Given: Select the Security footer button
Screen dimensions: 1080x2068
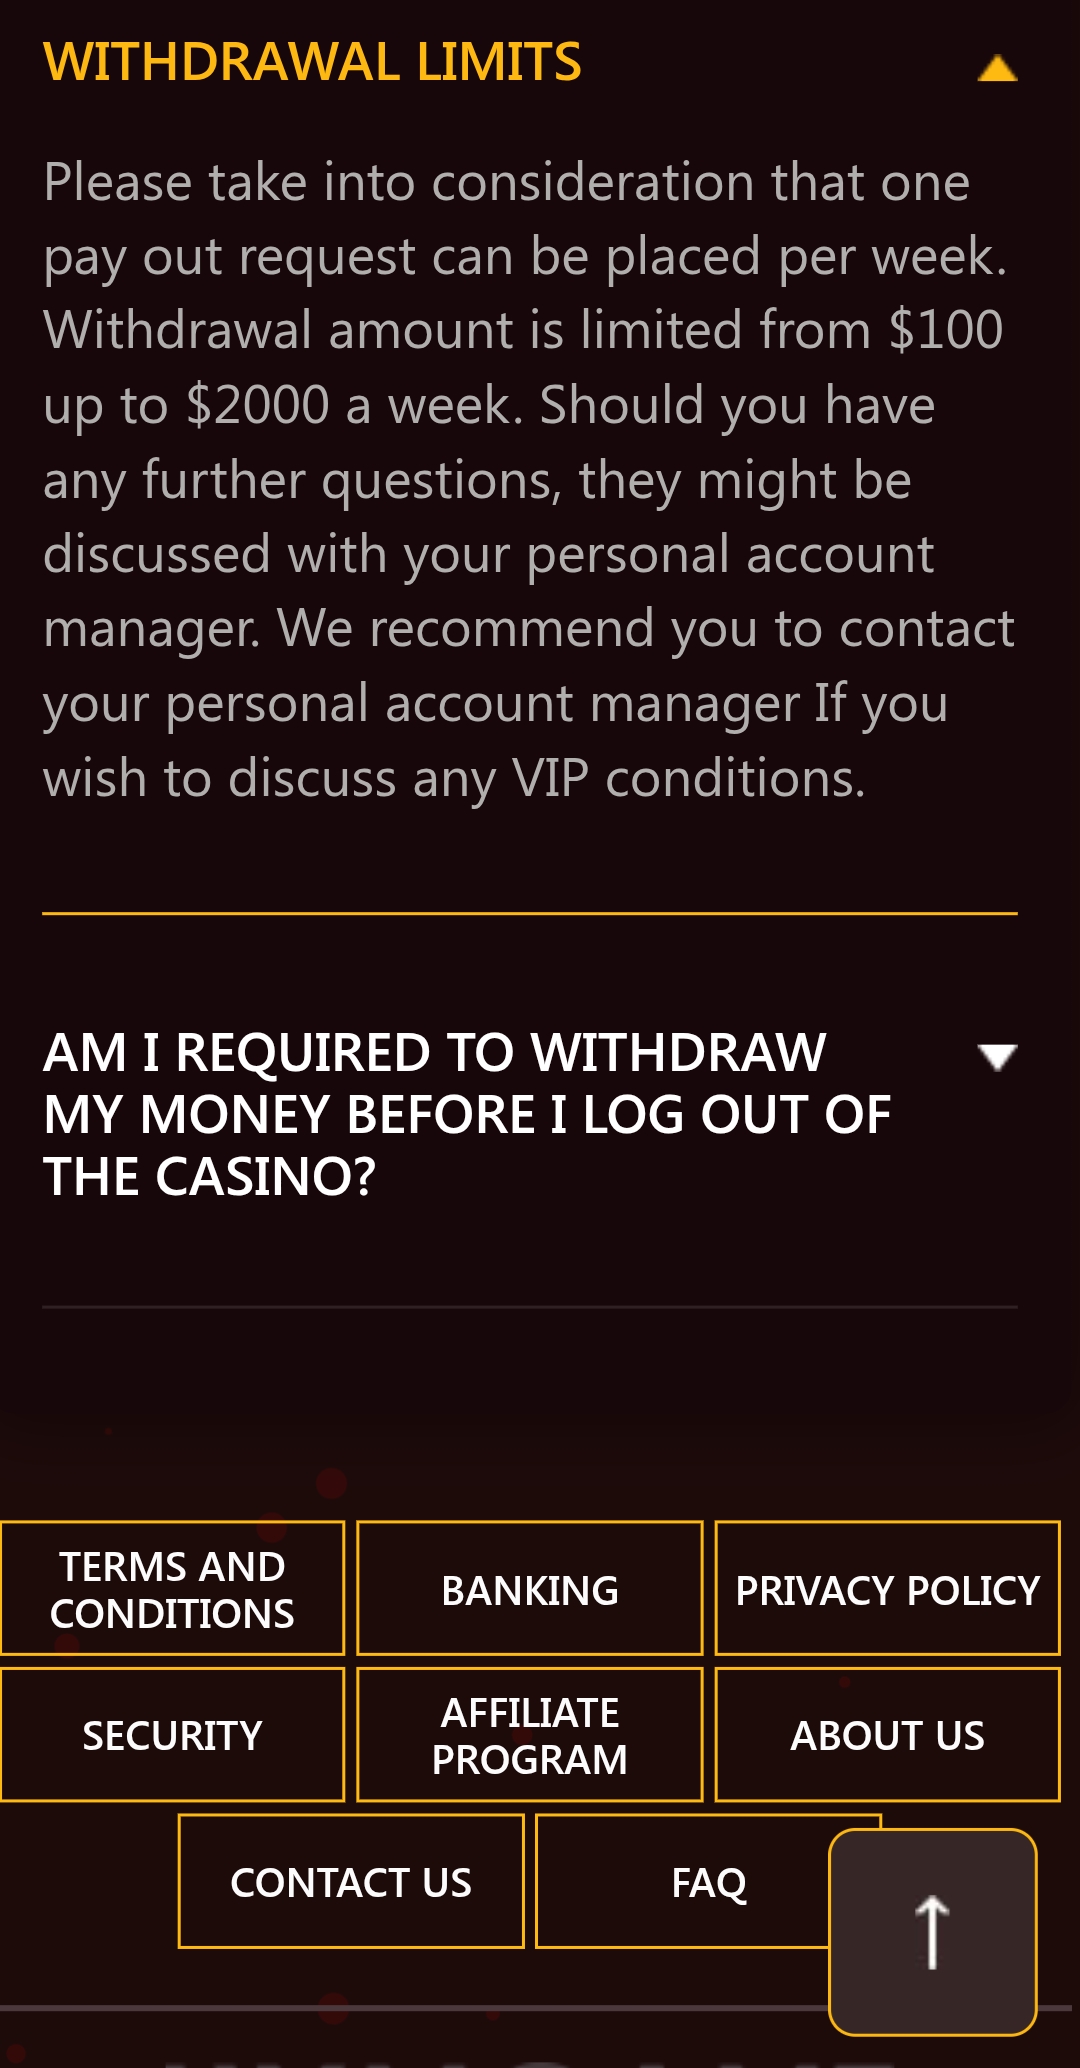Looking at the screenshot, I should point(172,1735).
